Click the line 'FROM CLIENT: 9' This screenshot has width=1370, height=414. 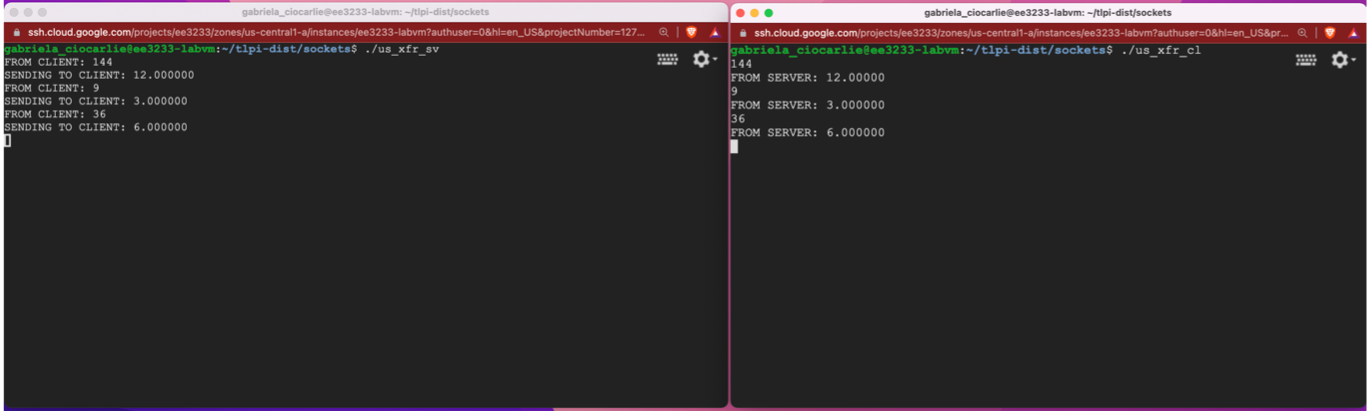point(52,88)
